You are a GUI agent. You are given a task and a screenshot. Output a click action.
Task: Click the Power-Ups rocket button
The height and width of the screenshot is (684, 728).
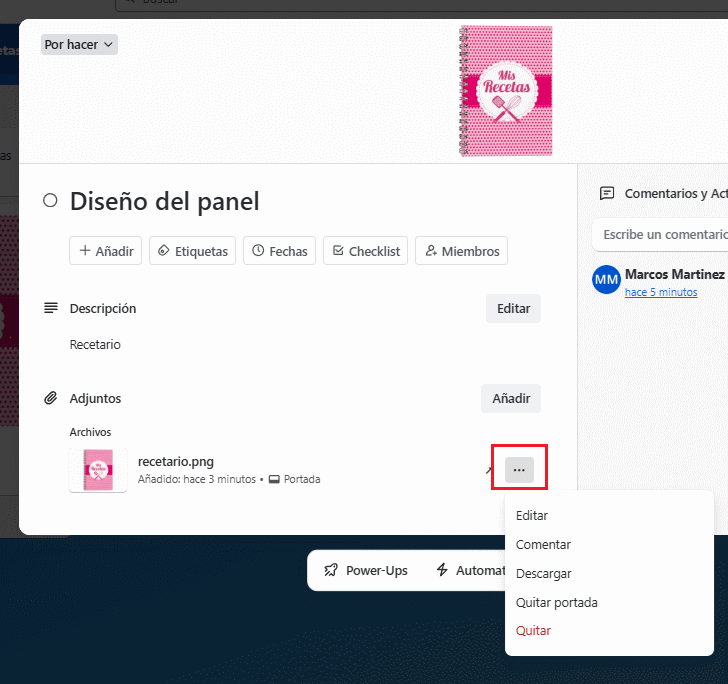366,570
